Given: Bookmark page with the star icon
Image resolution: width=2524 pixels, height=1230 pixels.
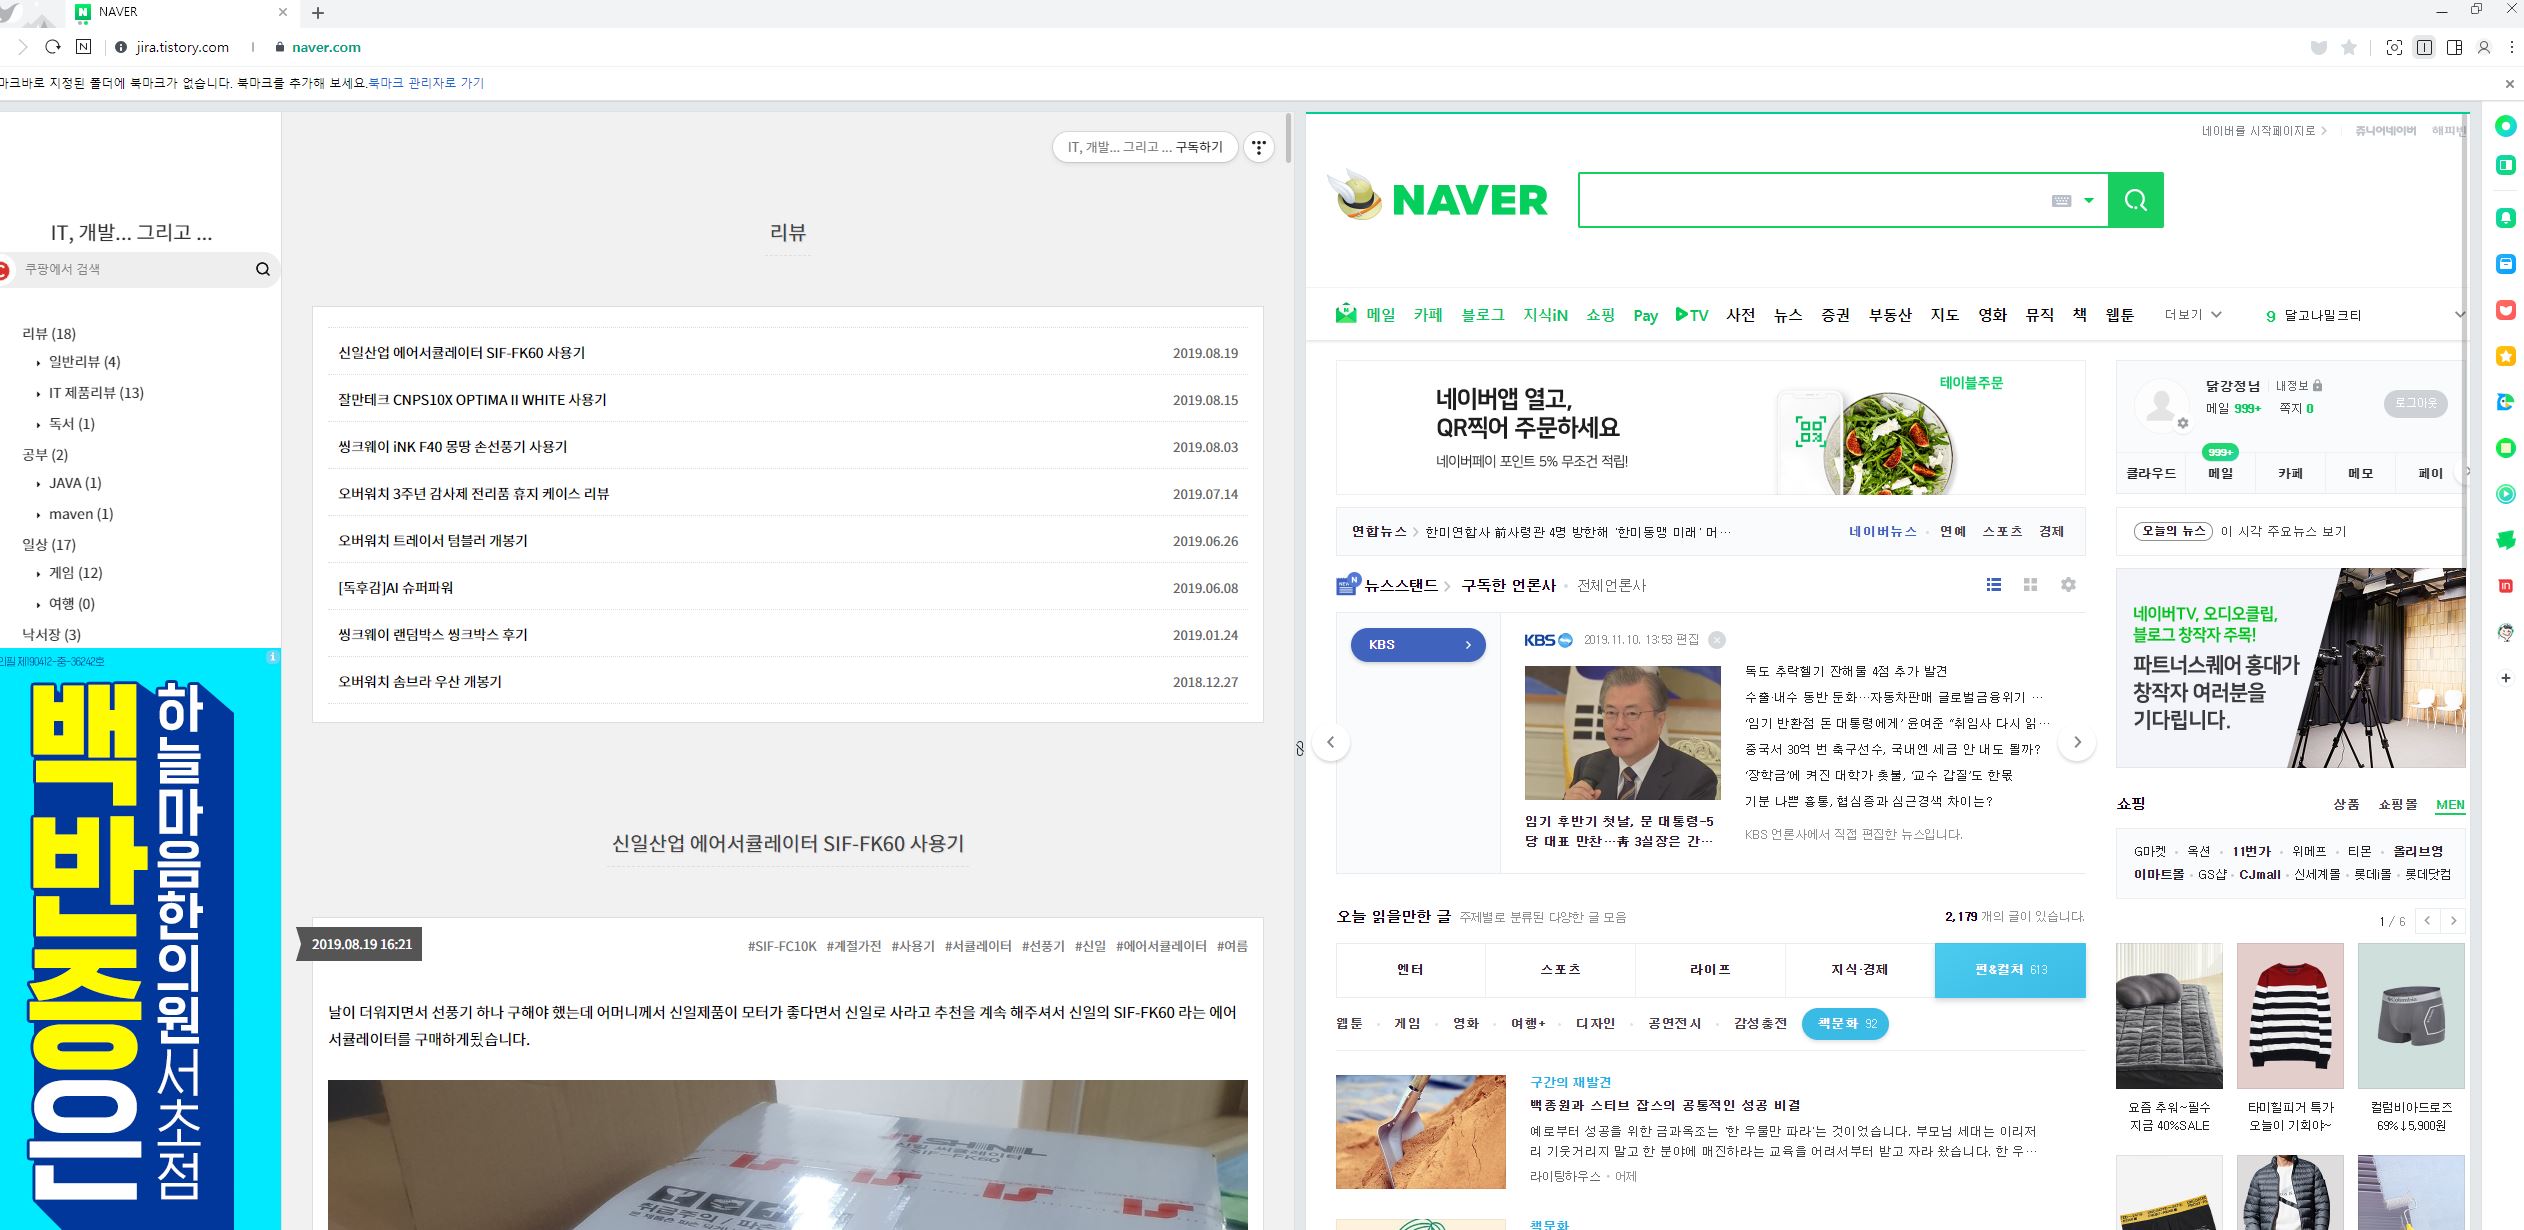Looking at the screenshot, I should tap(2349, 47).
